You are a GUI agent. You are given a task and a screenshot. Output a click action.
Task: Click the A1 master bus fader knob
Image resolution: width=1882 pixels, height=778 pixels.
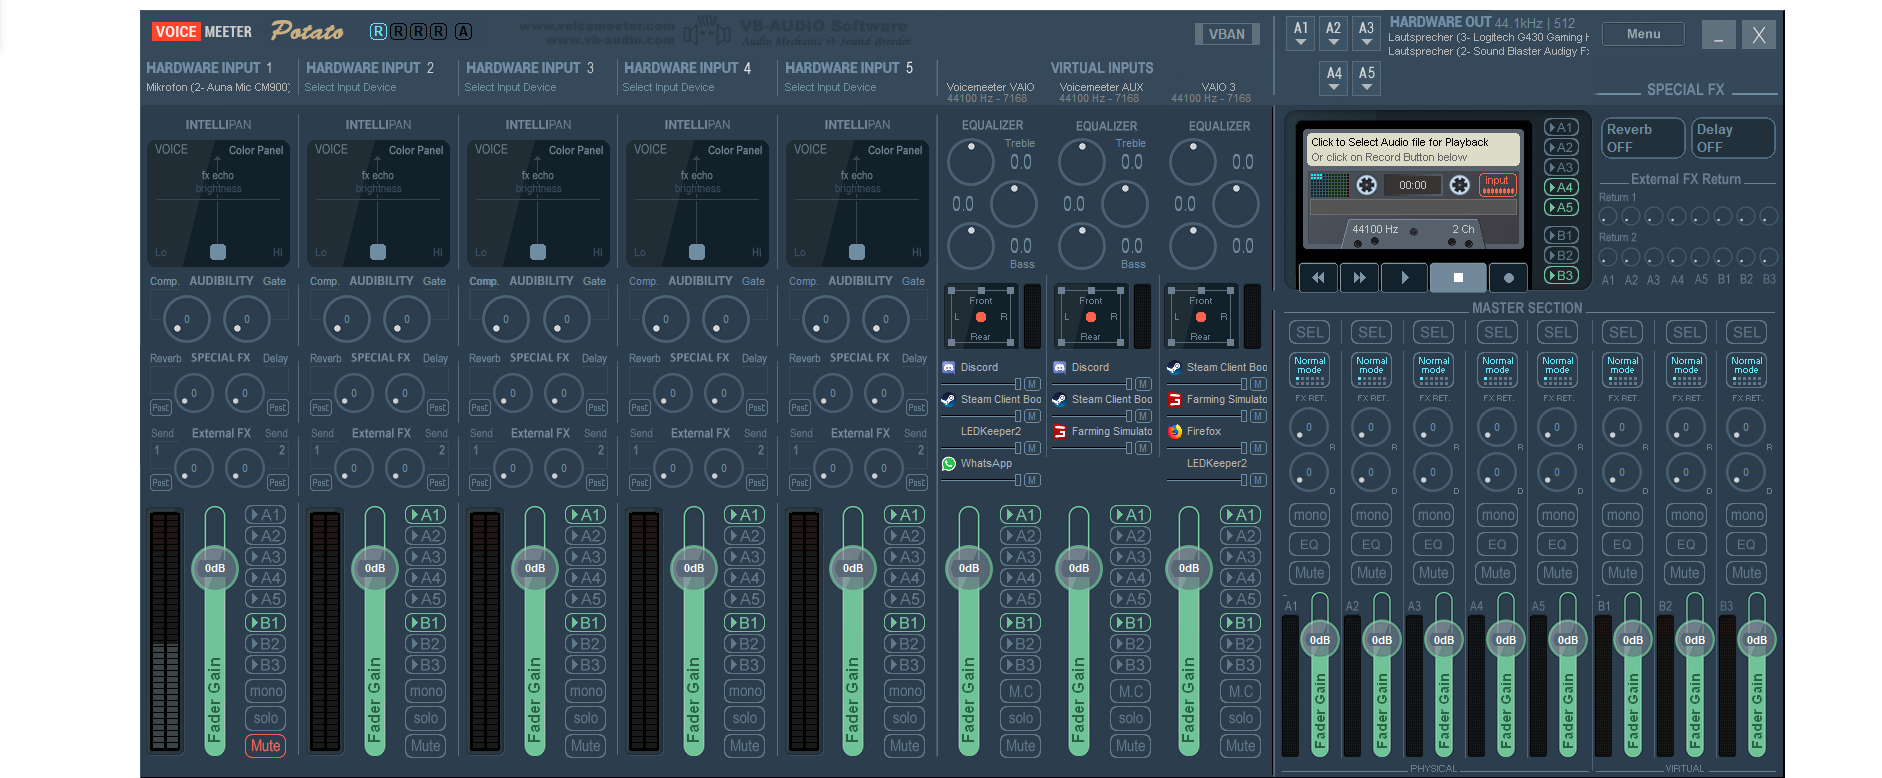1320,640
